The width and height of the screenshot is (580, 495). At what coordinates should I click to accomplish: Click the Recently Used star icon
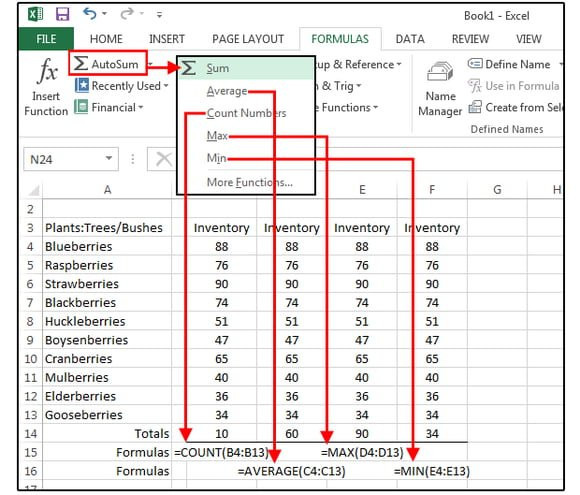81,85
